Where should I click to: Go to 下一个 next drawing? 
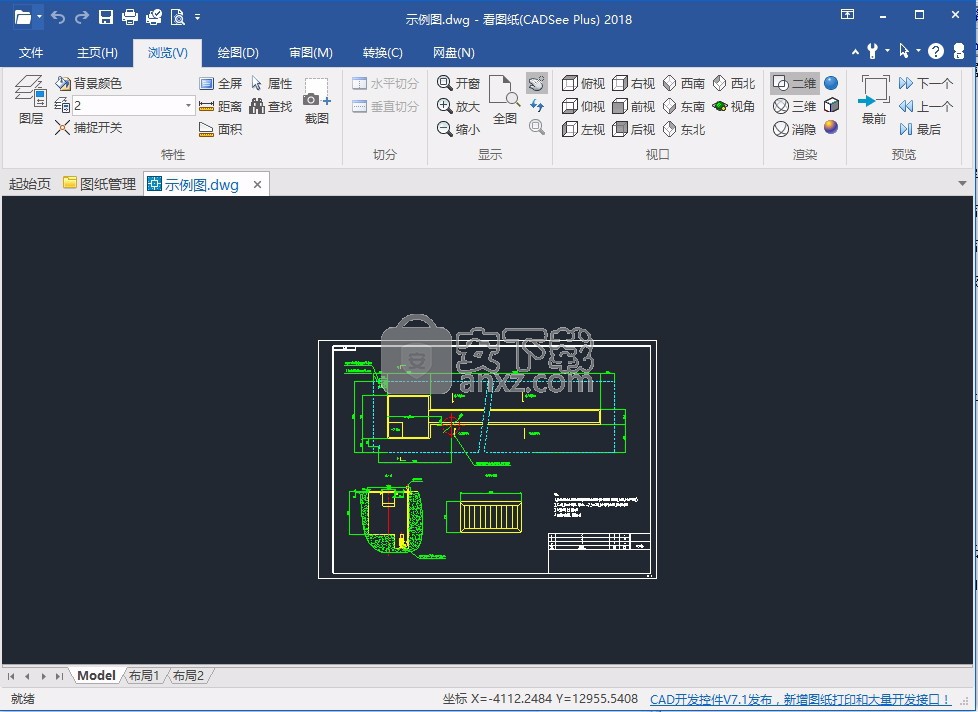tap(926, 83)
